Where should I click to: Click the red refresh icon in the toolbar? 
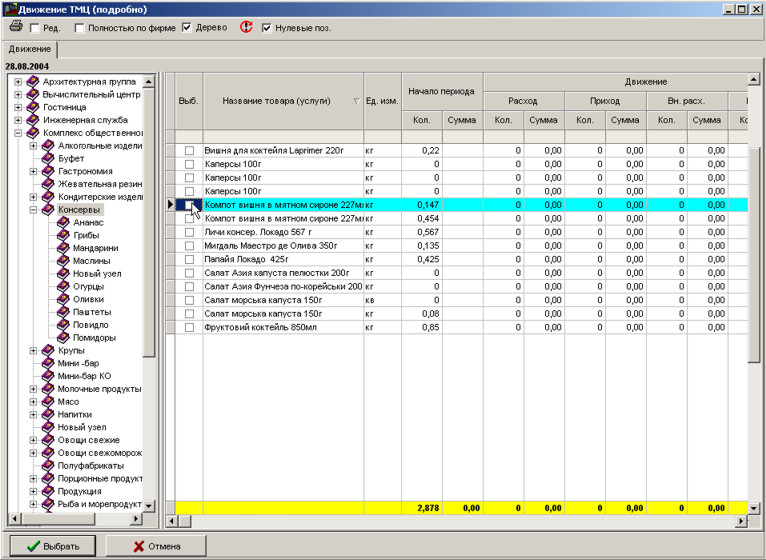[x=246, y=27]
